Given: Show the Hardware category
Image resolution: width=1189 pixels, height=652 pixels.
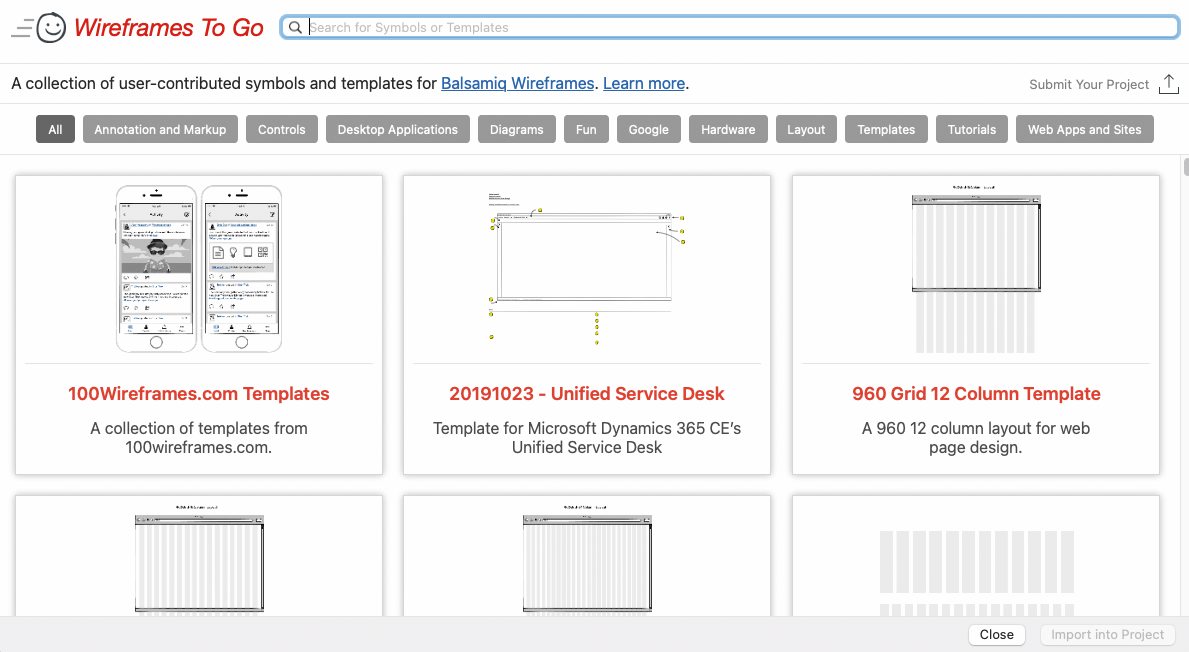Looking at the screenshot, I should pyautogui.click(x=728, y=130).
